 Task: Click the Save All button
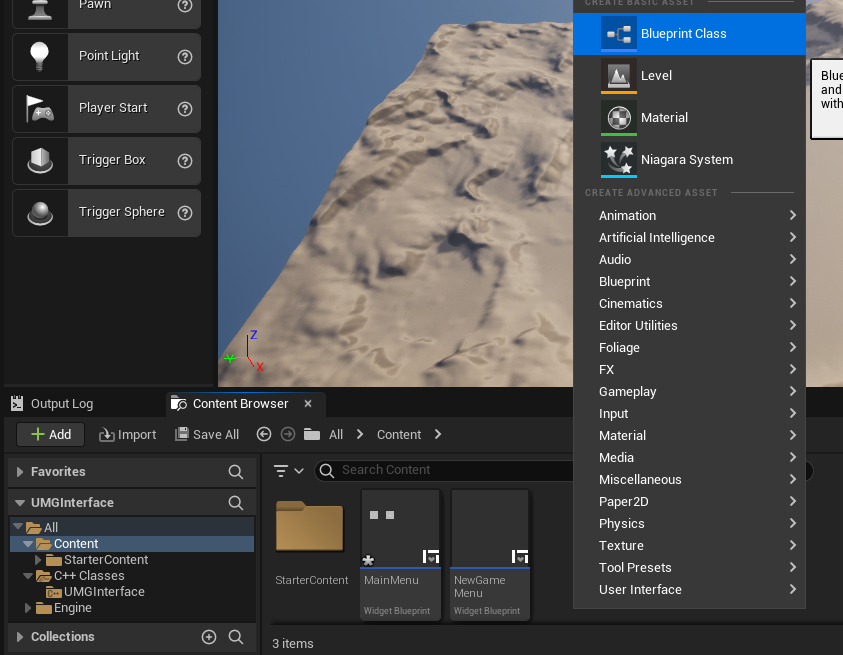coord(207,435)
